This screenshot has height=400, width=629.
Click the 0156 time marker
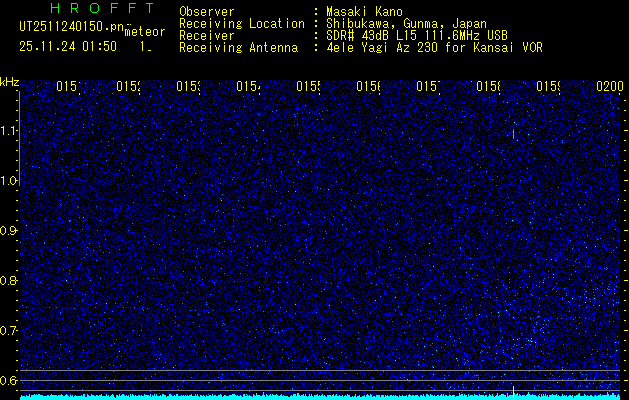368,86
